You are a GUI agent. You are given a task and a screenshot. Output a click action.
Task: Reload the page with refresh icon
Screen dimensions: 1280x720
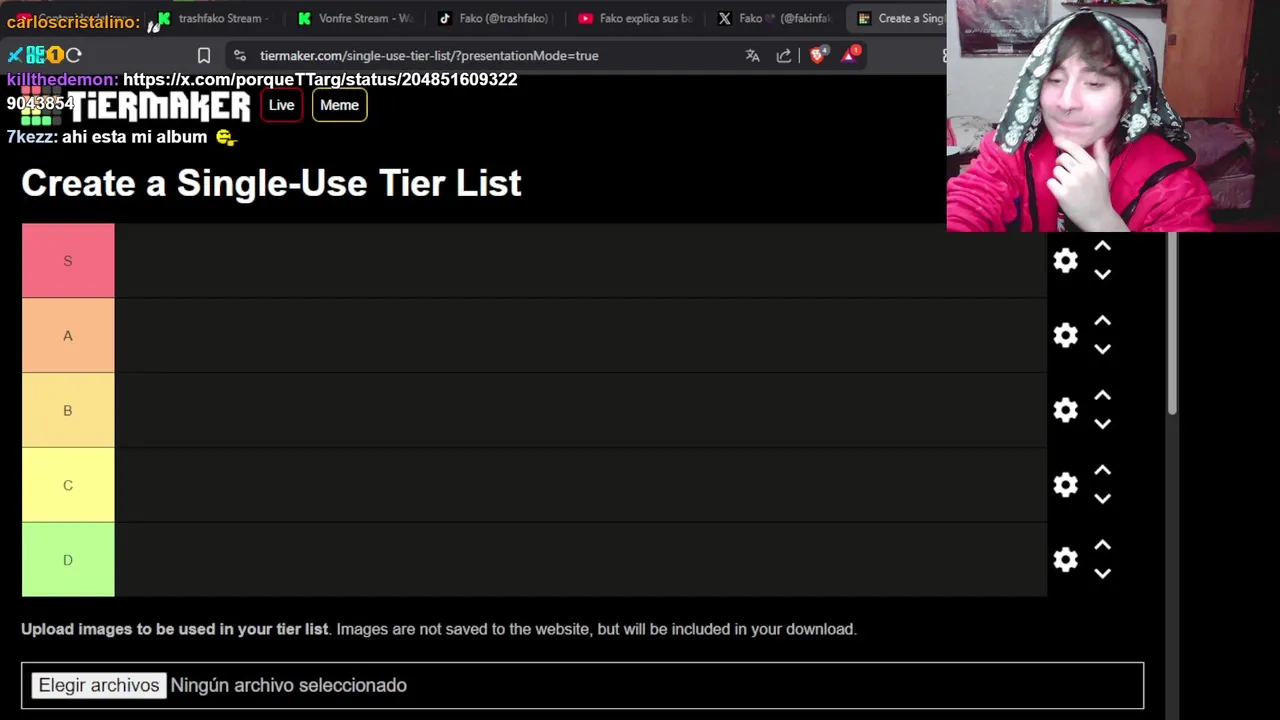tap(73, 55)
